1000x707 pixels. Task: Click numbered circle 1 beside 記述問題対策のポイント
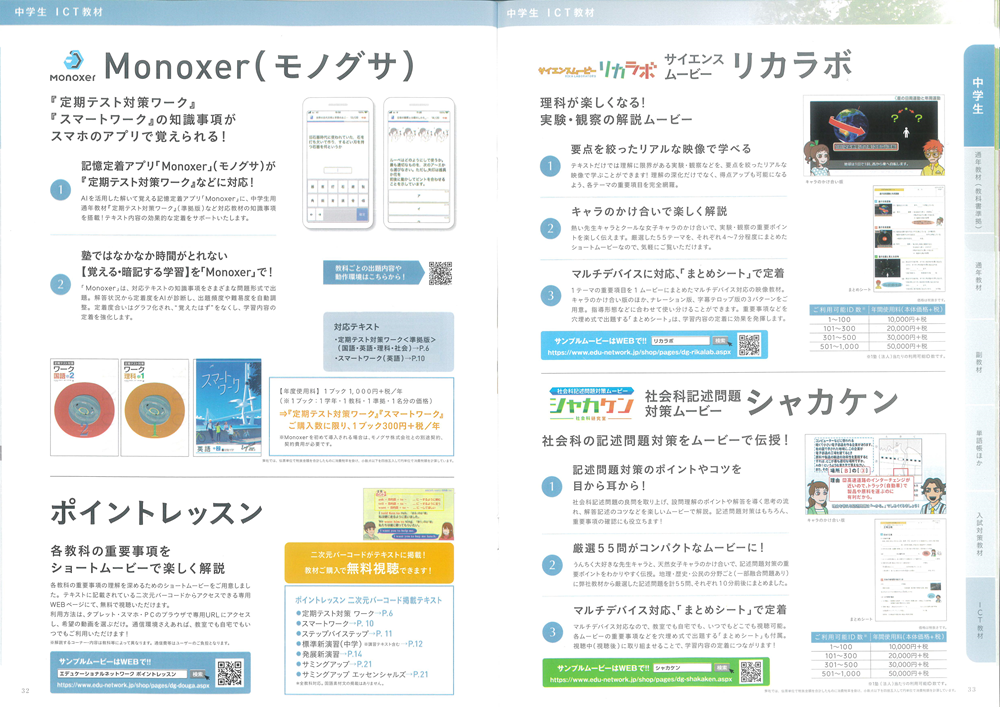coord(552,488)
